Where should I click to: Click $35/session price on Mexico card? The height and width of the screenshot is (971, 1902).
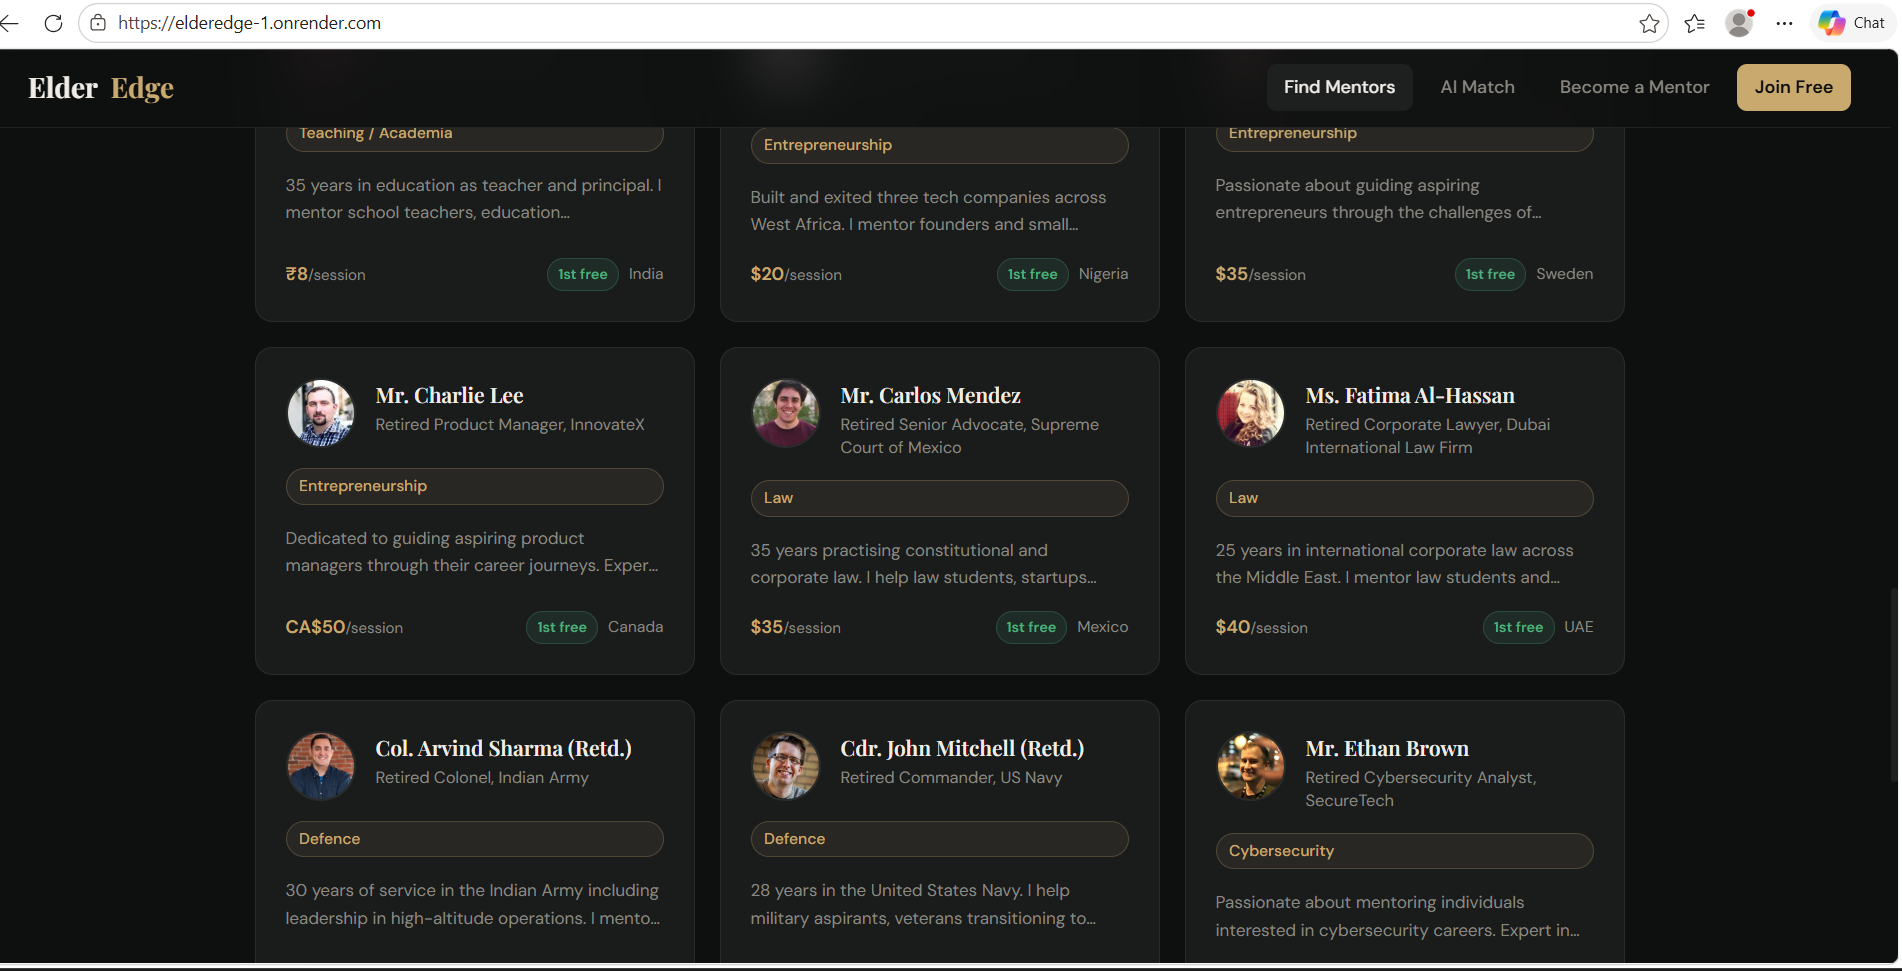coord(795,627)
